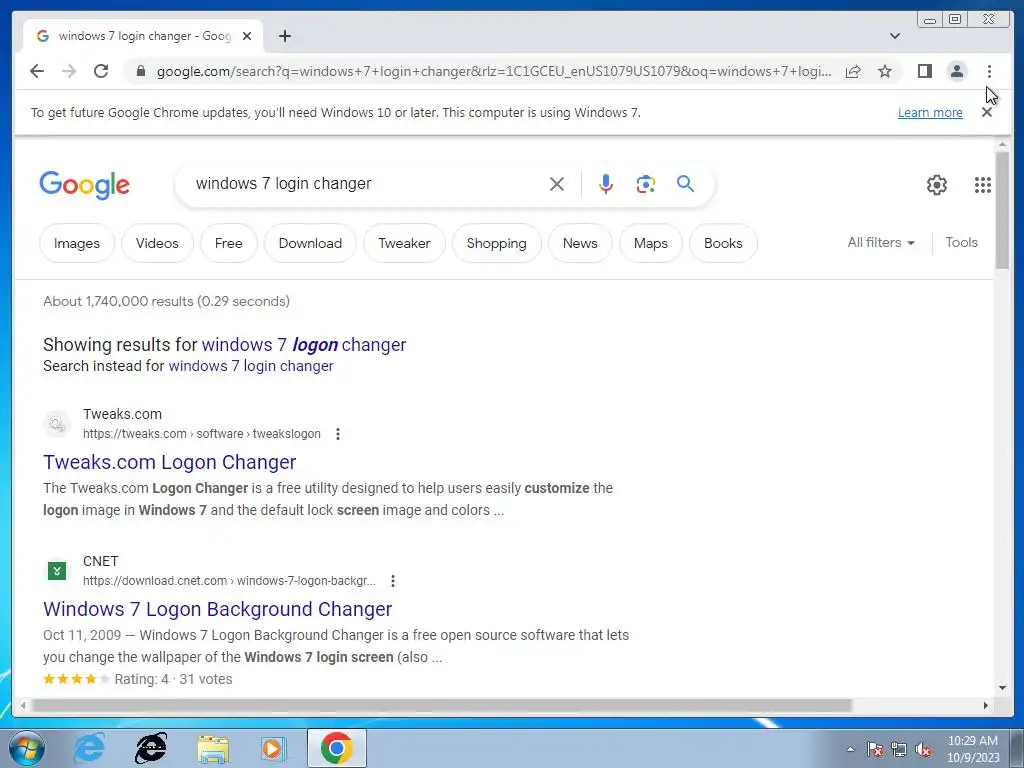Click the forward navigation arrow

(x=69, y=71)
